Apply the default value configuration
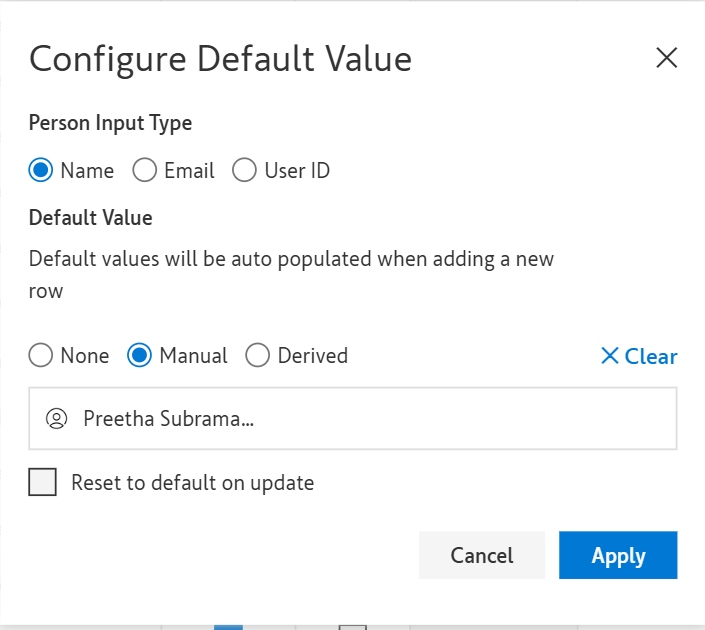Screen dimensions: 705x630 coord(618,555)
